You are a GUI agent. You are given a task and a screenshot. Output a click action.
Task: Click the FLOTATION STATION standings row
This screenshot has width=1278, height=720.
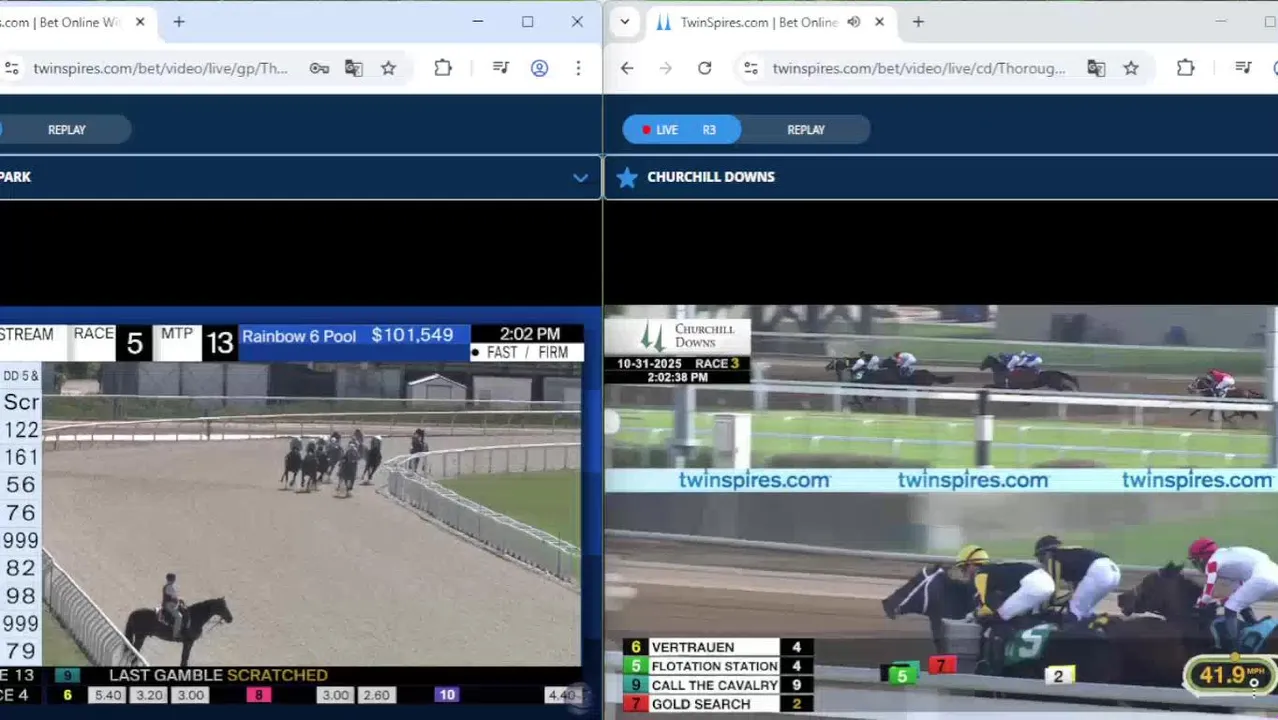click(718, 666)
